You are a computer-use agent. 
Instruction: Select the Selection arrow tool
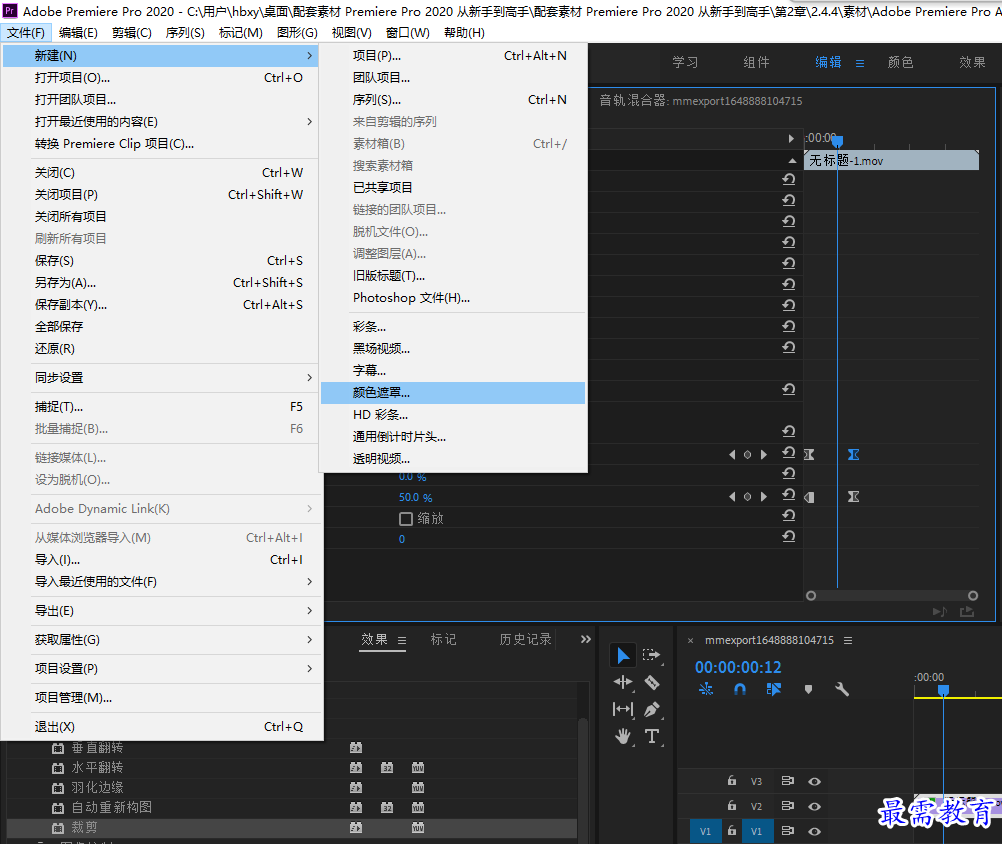pyautogui.click(x=622, y=656)
